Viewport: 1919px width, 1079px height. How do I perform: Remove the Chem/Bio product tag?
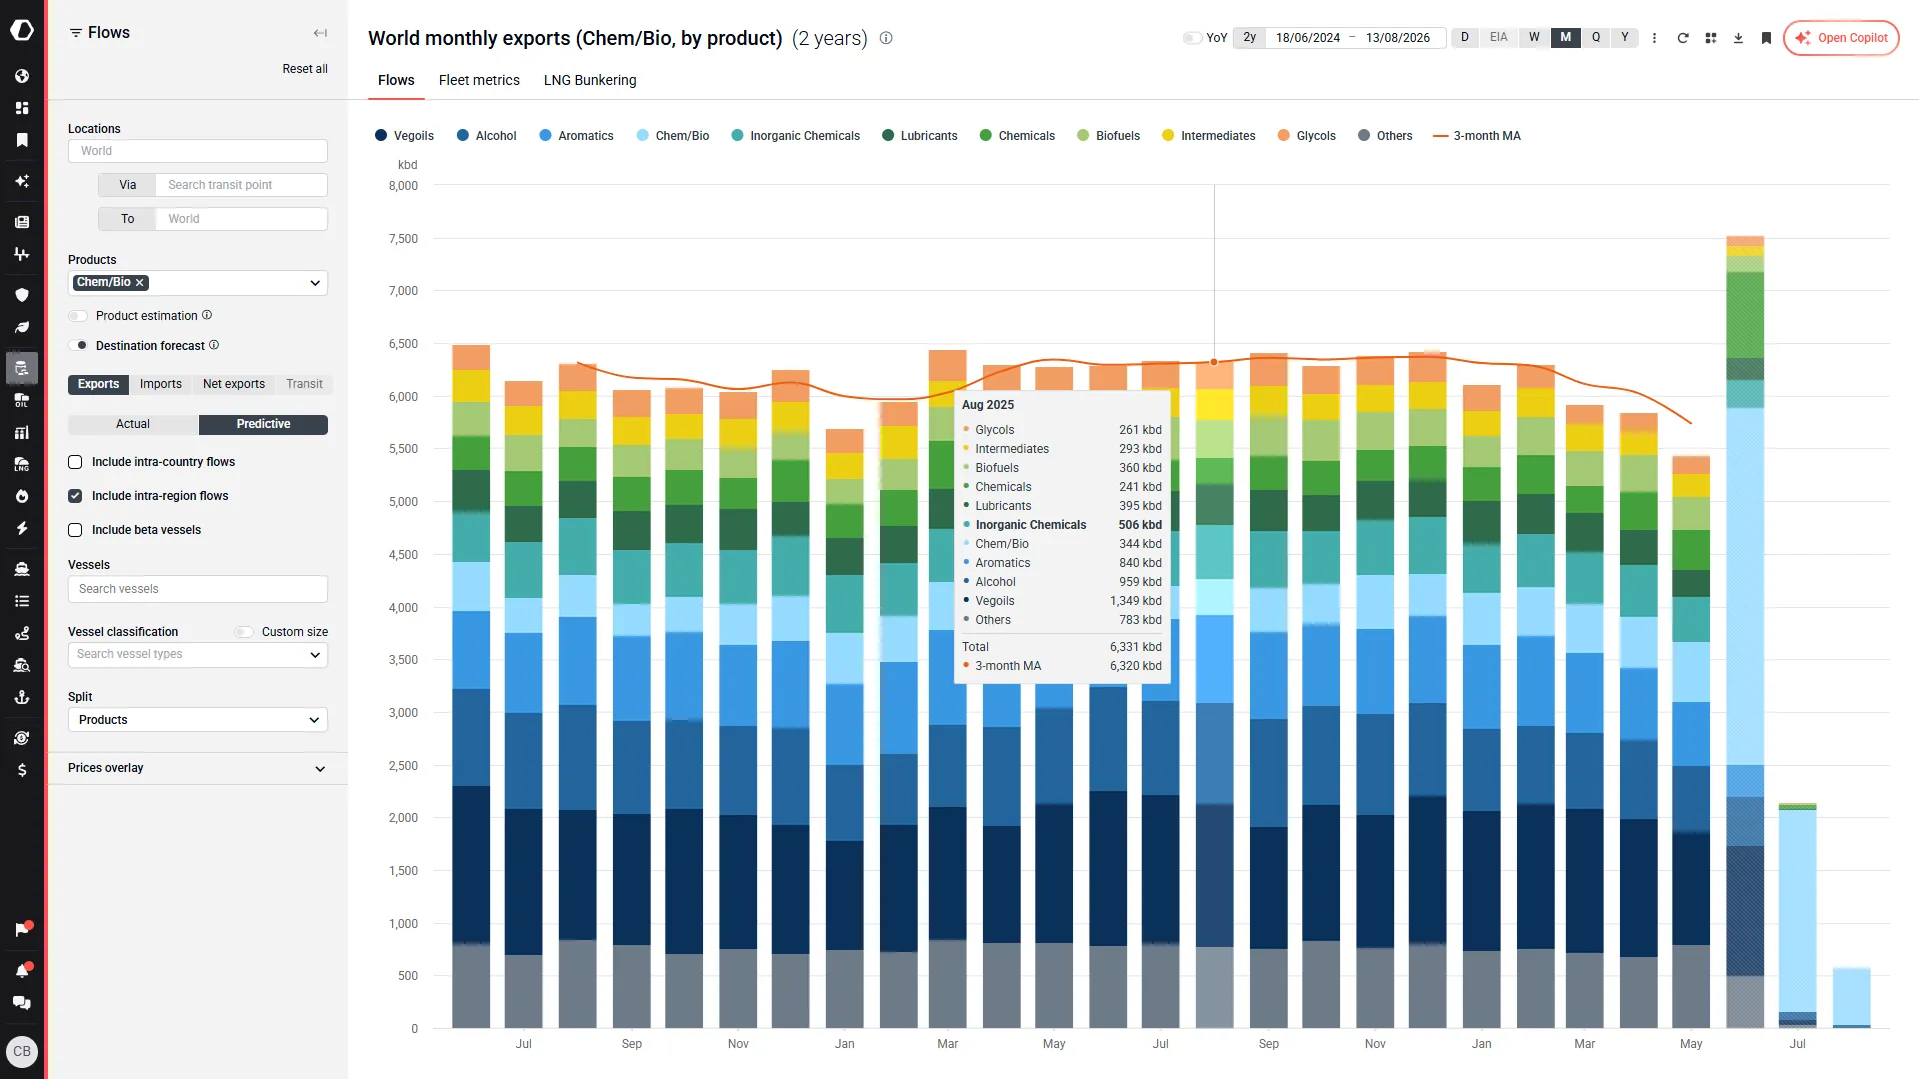point(140,283)
